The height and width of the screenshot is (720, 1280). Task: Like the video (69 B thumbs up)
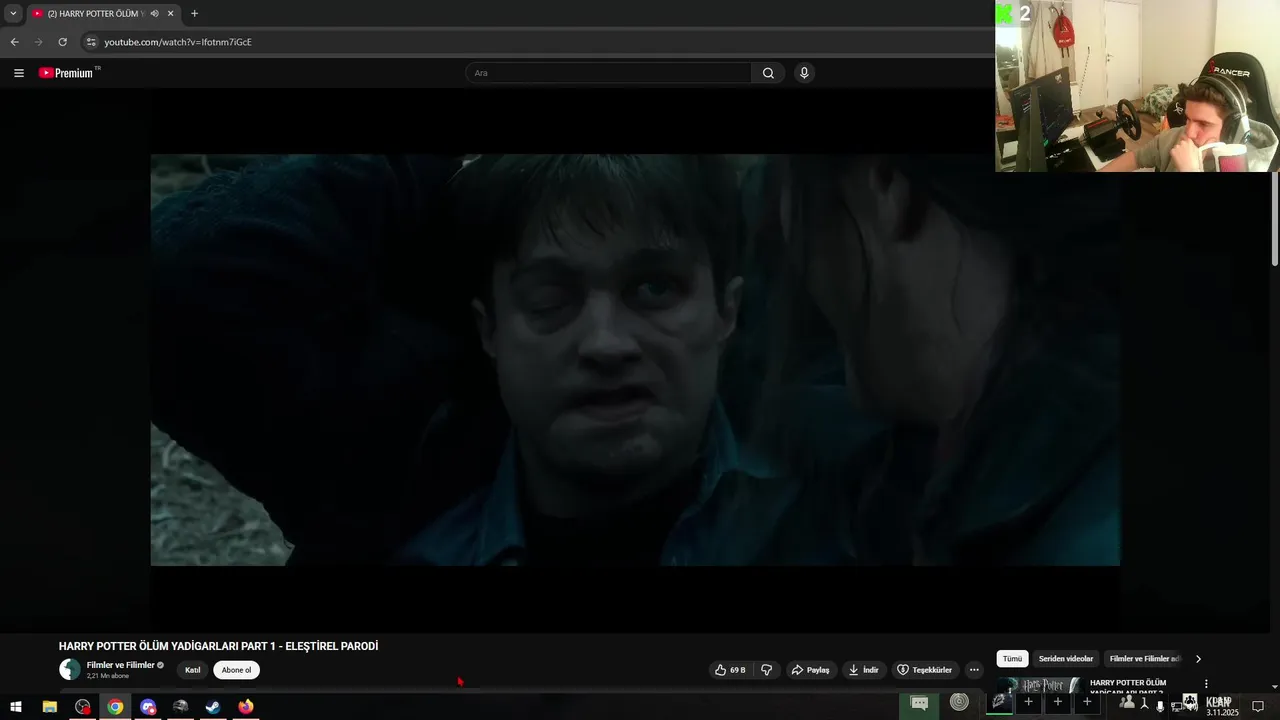730,670
